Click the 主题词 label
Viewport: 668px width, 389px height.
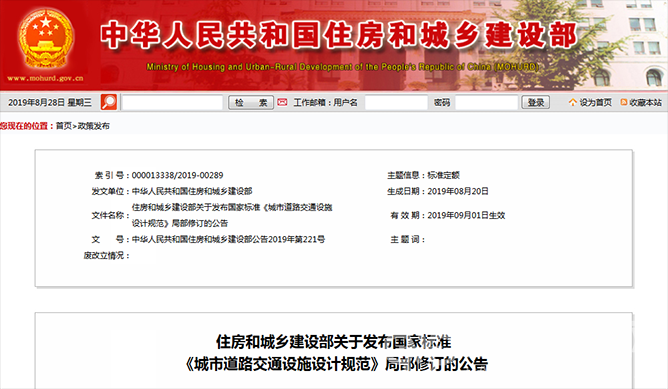[x=407, y=239]
